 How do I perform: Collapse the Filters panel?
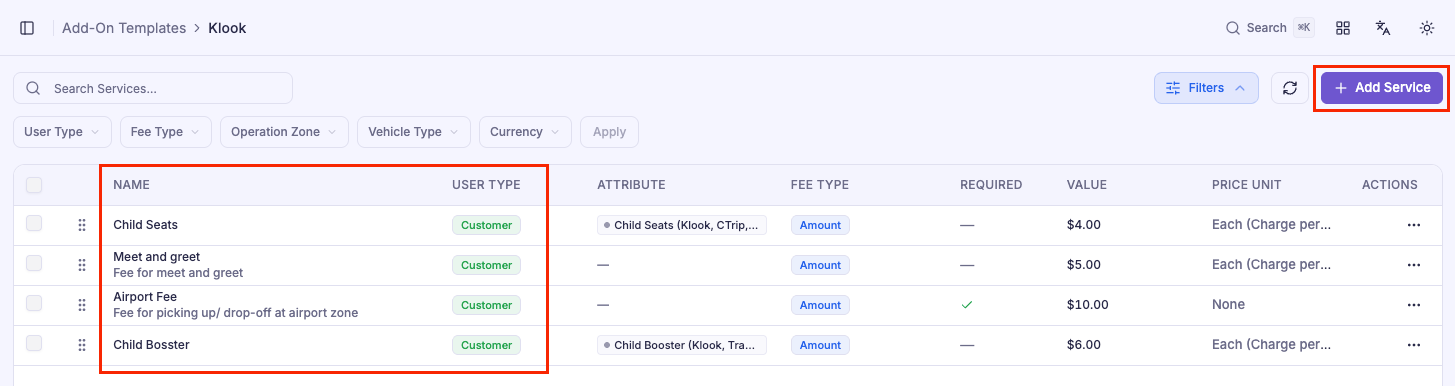point(1206,88)
